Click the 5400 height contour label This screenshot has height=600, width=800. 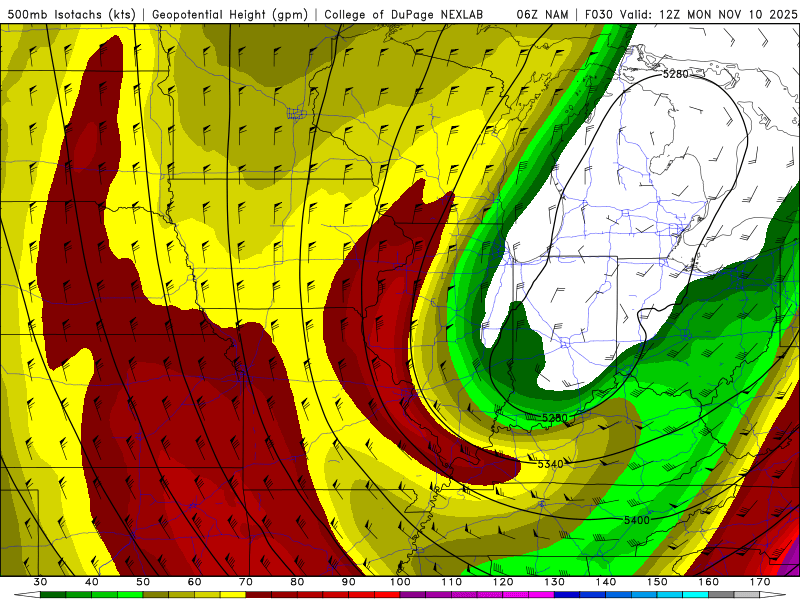pyautogui.click(x=637, y=520)
